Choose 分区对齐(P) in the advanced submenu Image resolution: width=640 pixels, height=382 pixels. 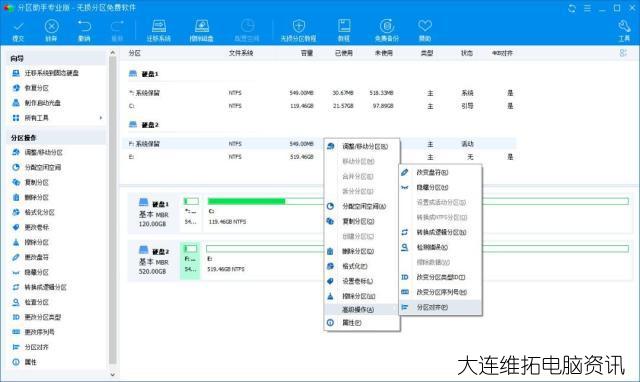(x=440, y=307)
